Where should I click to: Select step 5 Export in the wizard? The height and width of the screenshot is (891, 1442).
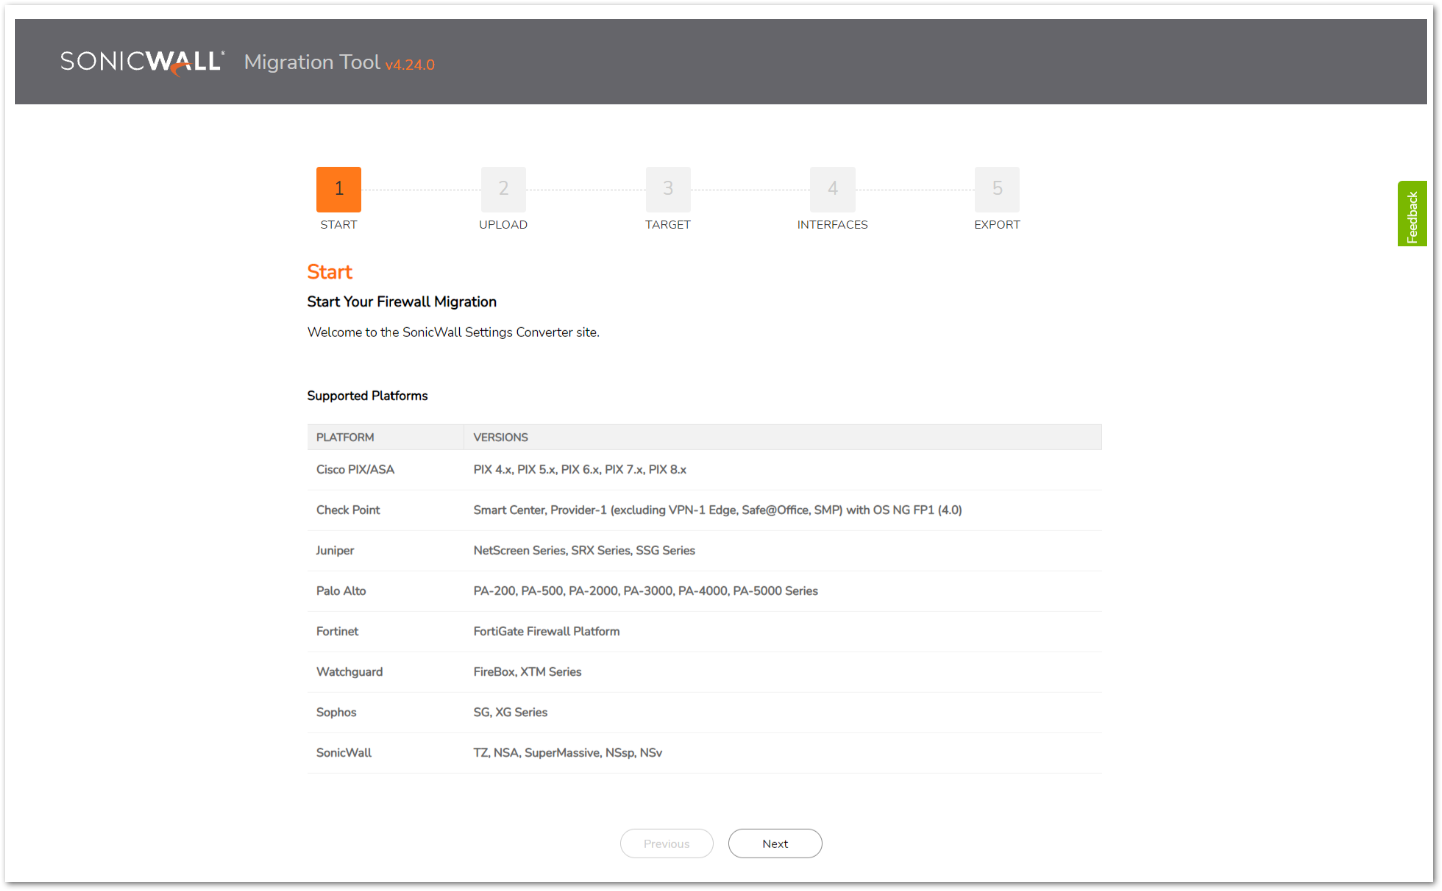[997, 189]
